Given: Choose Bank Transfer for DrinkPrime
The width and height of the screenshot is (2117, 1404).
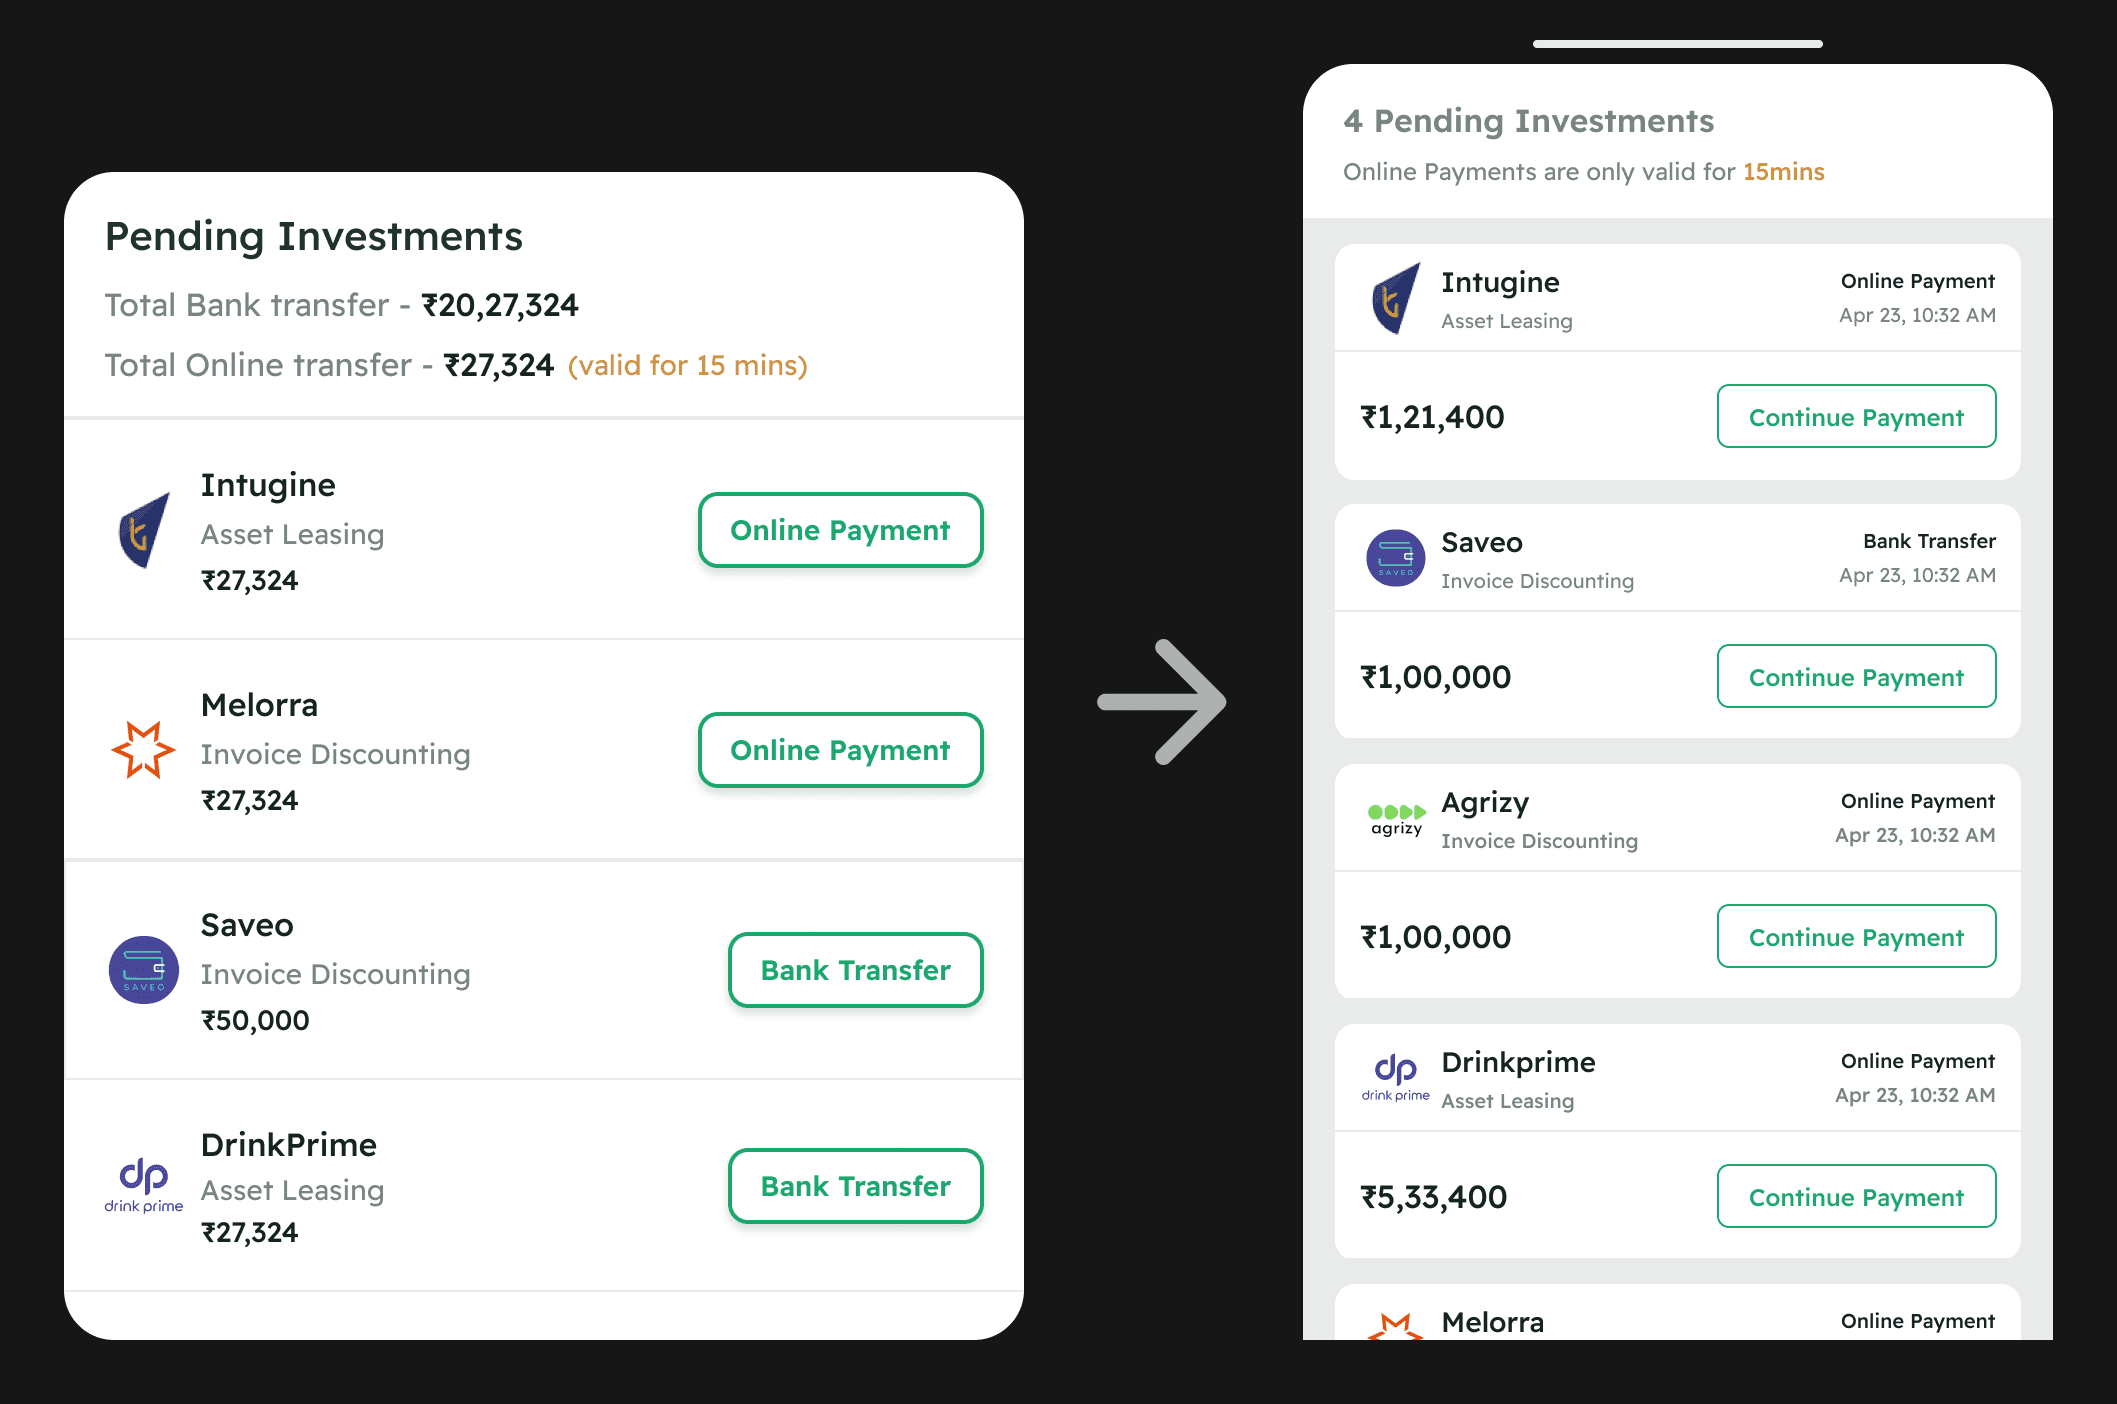Looking at the screenshot, I should tap(855, 1186).
